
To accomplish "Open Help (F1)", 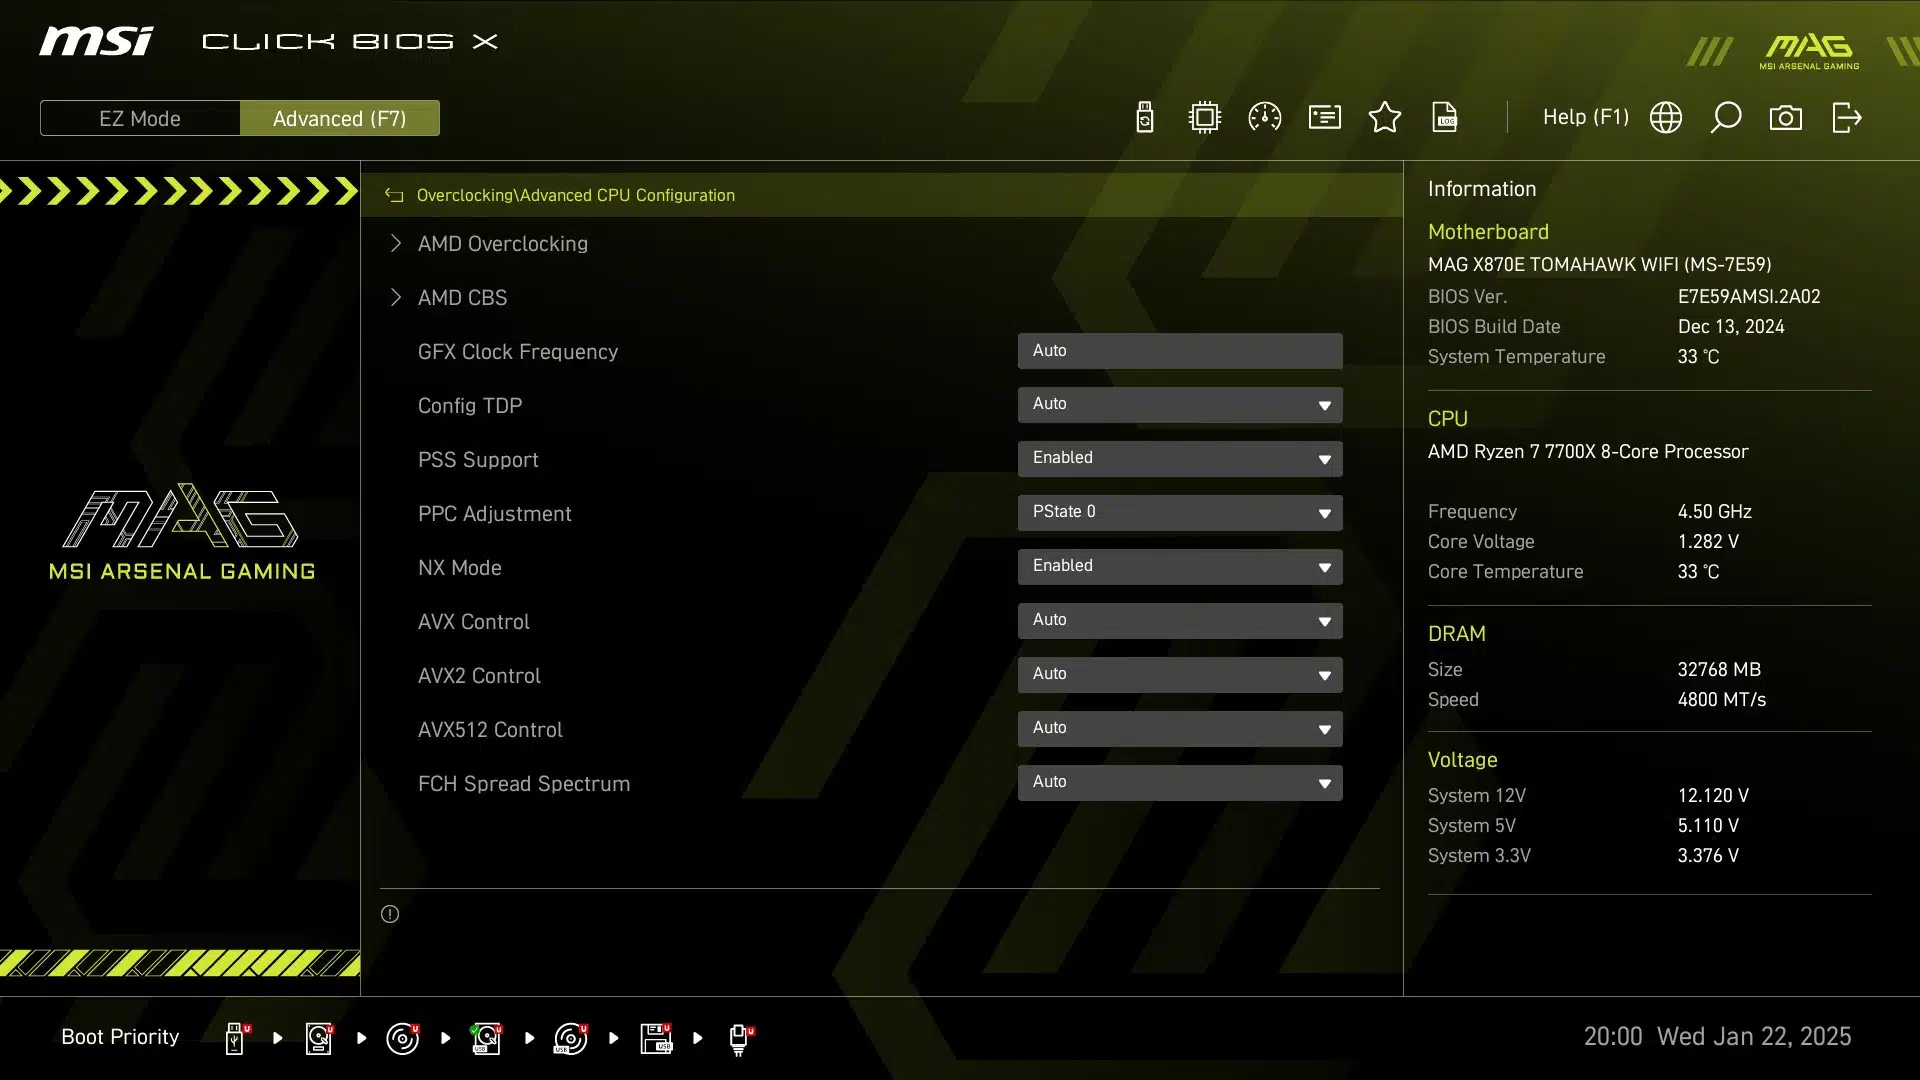I will tap(1586, 117).
